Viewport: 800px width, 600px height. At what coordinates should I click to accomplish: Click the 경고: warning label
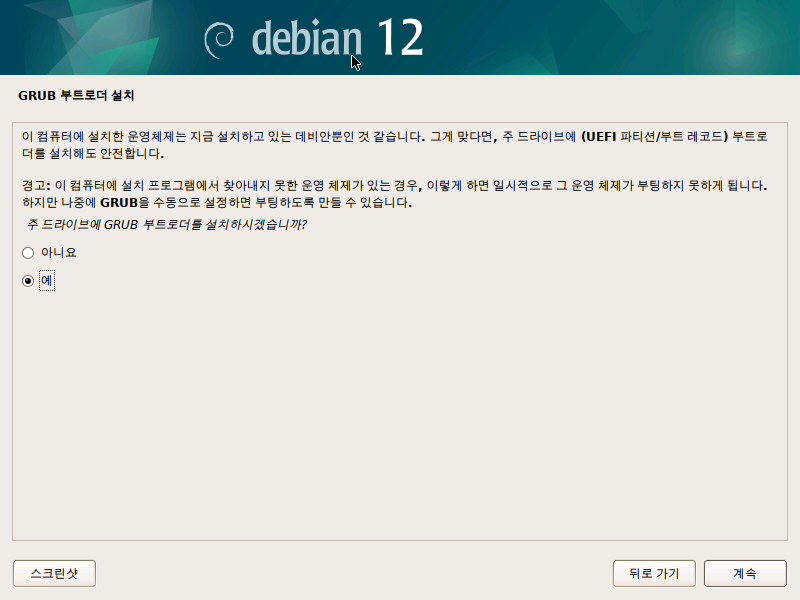click(36, 185)
